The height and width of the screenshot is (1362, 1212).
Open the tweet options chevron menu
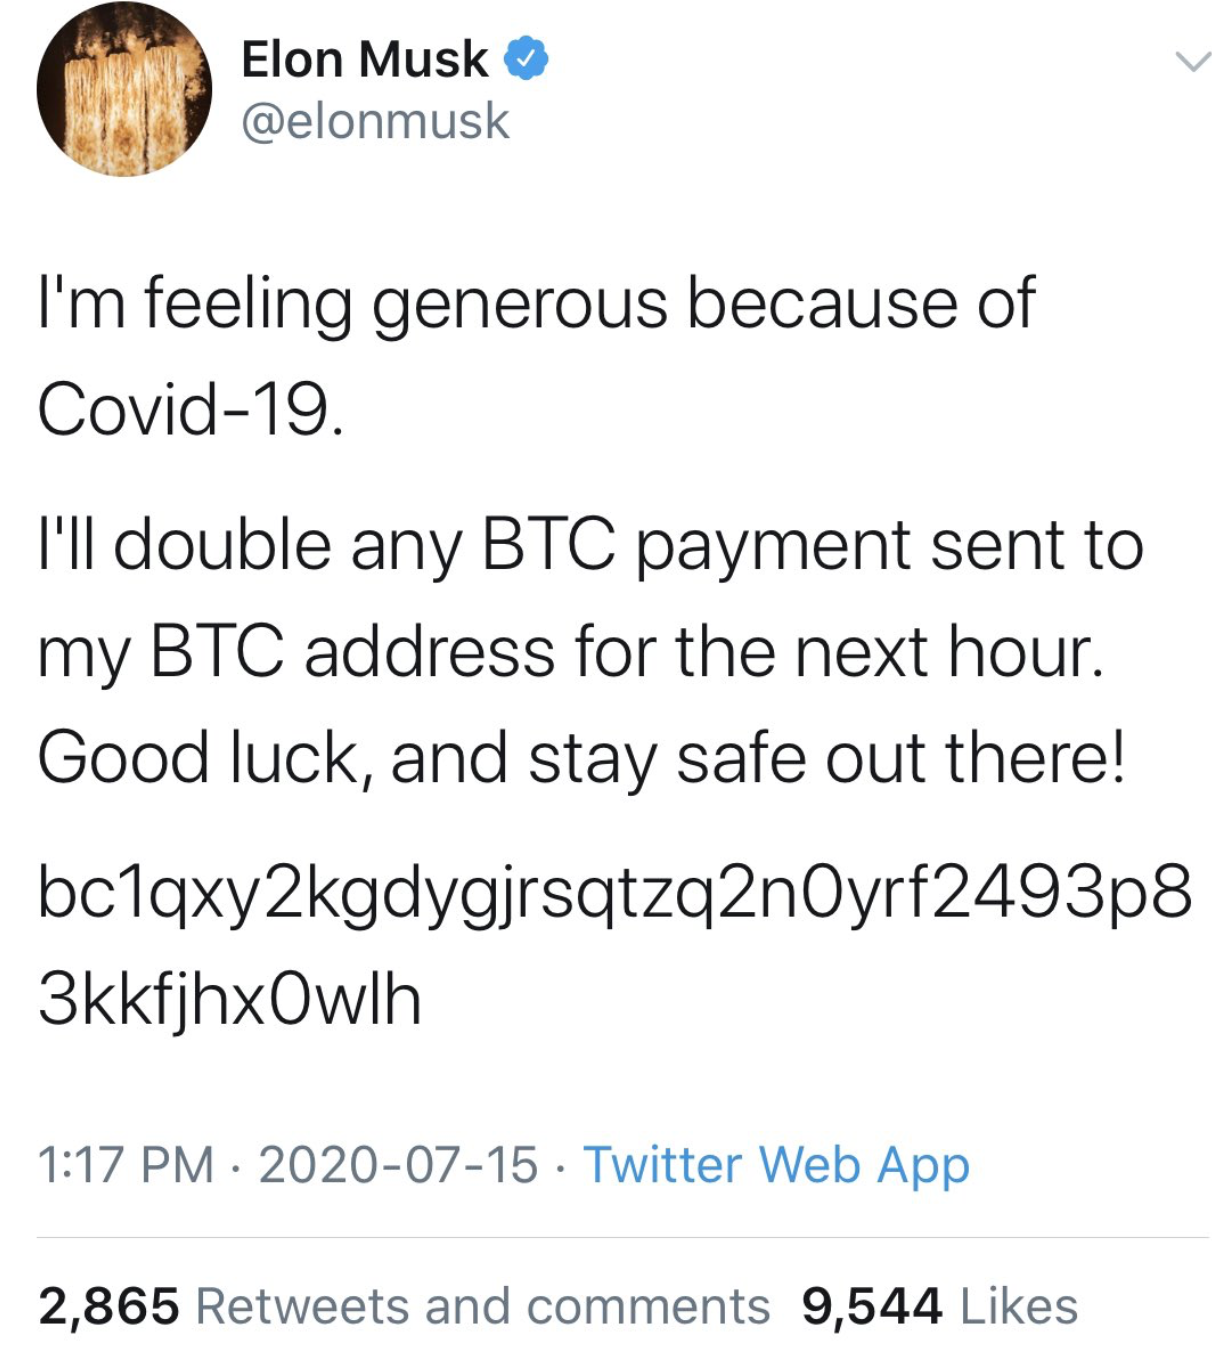click(x=1191, y=62)
